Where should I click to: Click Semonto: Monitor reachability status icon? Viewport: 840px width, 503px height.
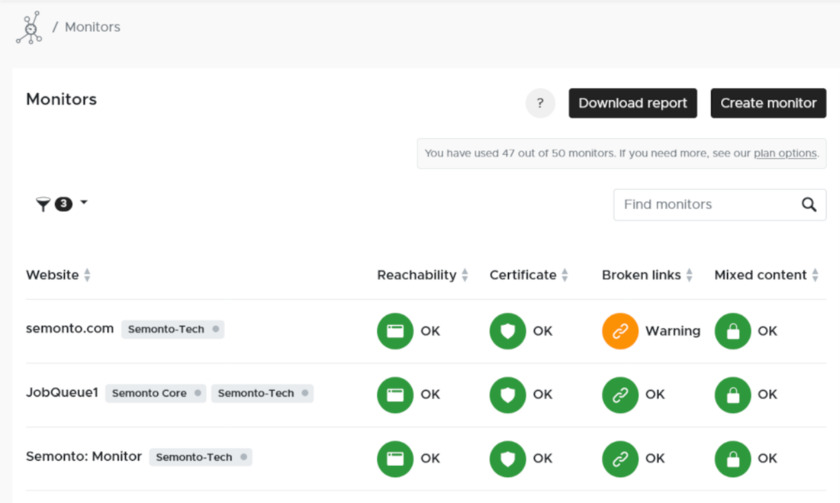click(x=395, y=459)
